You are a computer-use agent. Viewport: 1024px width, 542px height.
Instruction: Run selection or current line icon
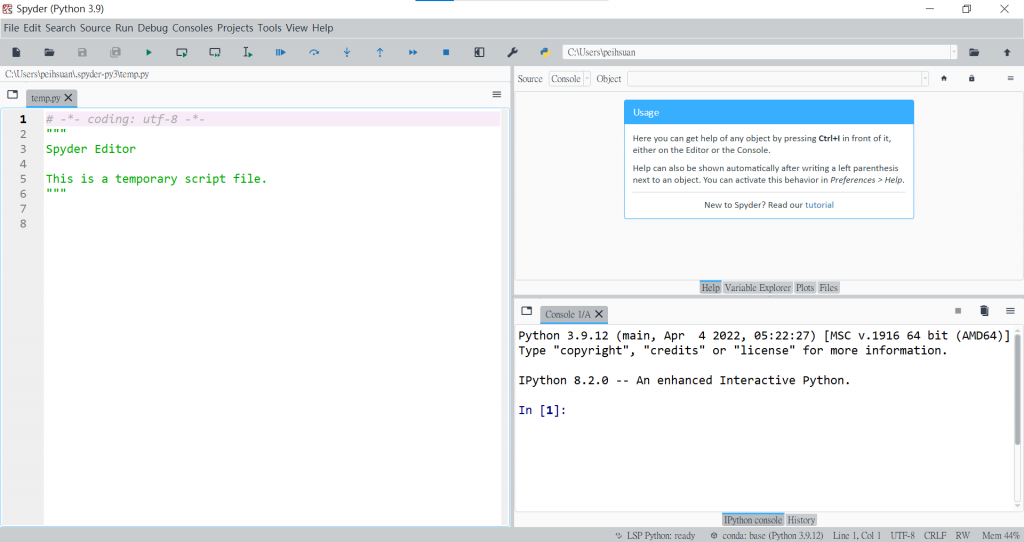pos(248,52)
